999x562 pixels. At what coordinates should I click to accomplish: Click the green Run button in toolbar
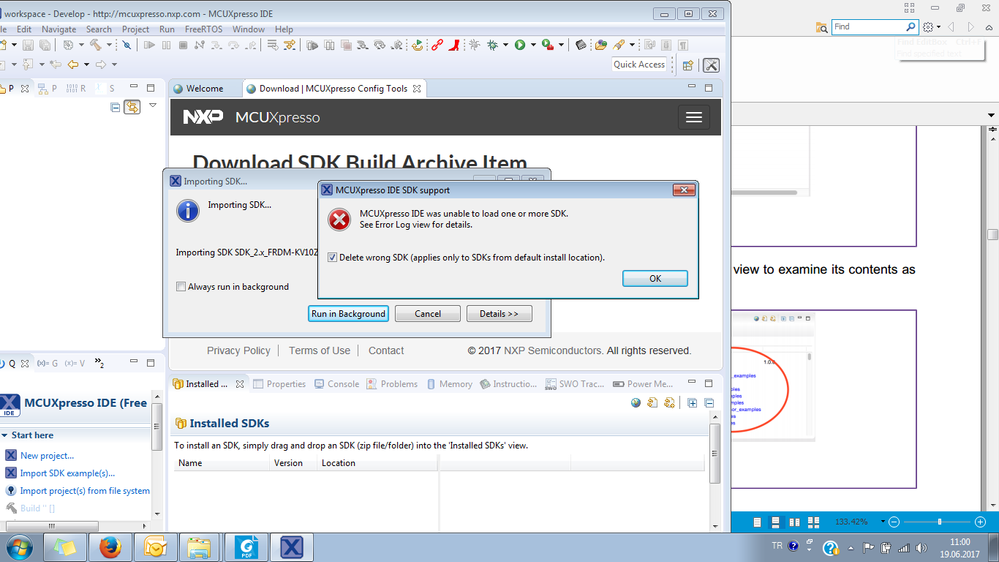[x=520, y=45]
